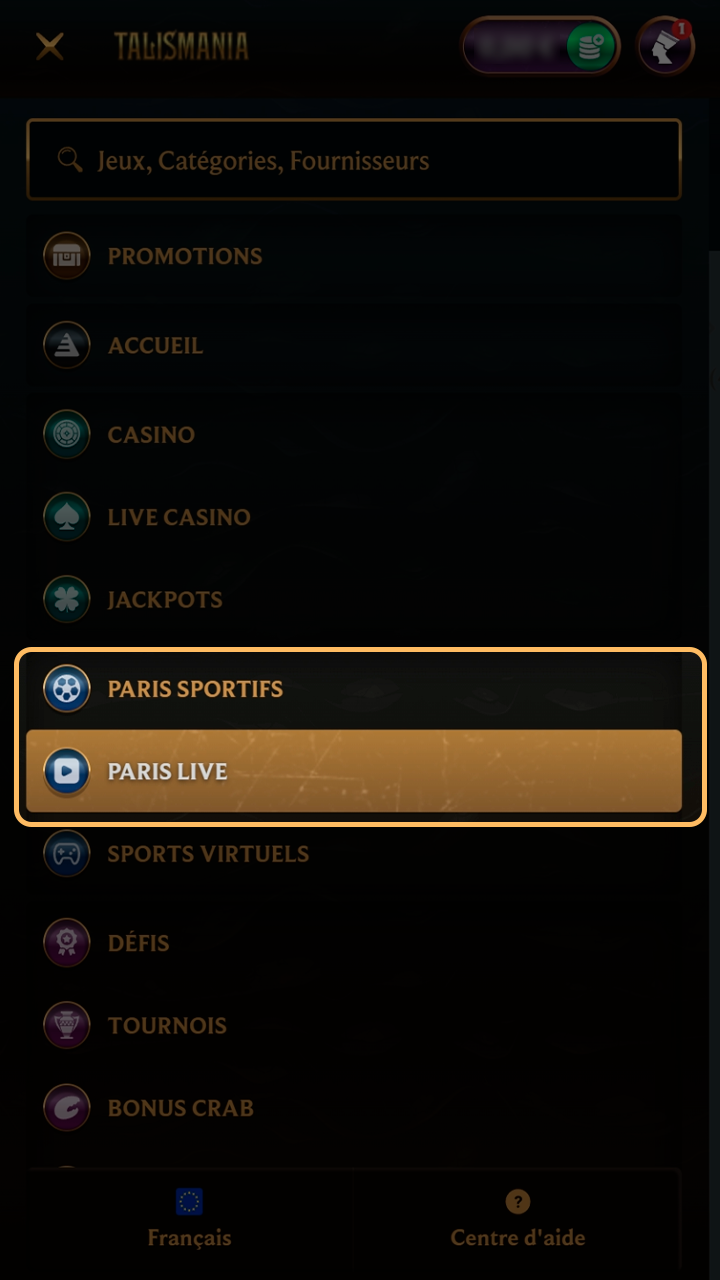Change language via Français selector

189,1220
